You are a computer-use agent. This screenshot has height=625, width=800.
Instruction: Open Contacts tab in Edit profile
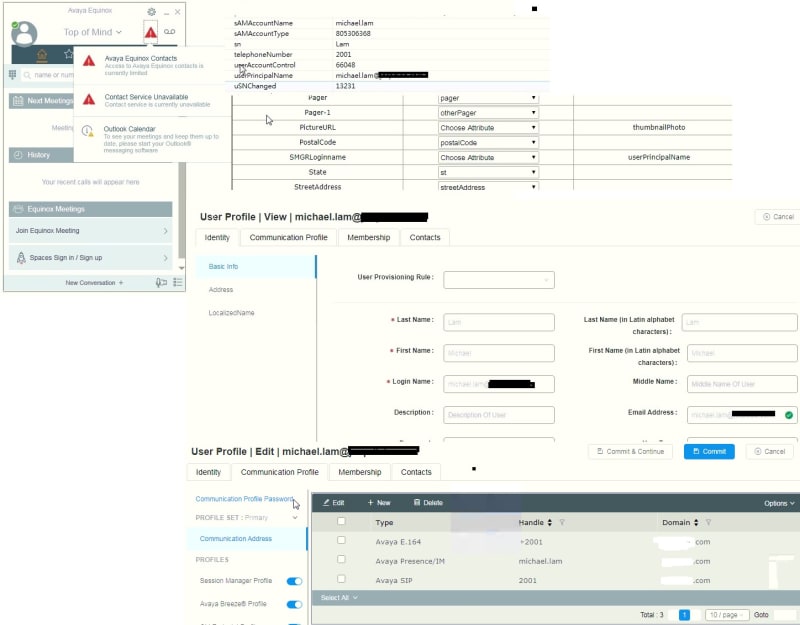point(416,472)
